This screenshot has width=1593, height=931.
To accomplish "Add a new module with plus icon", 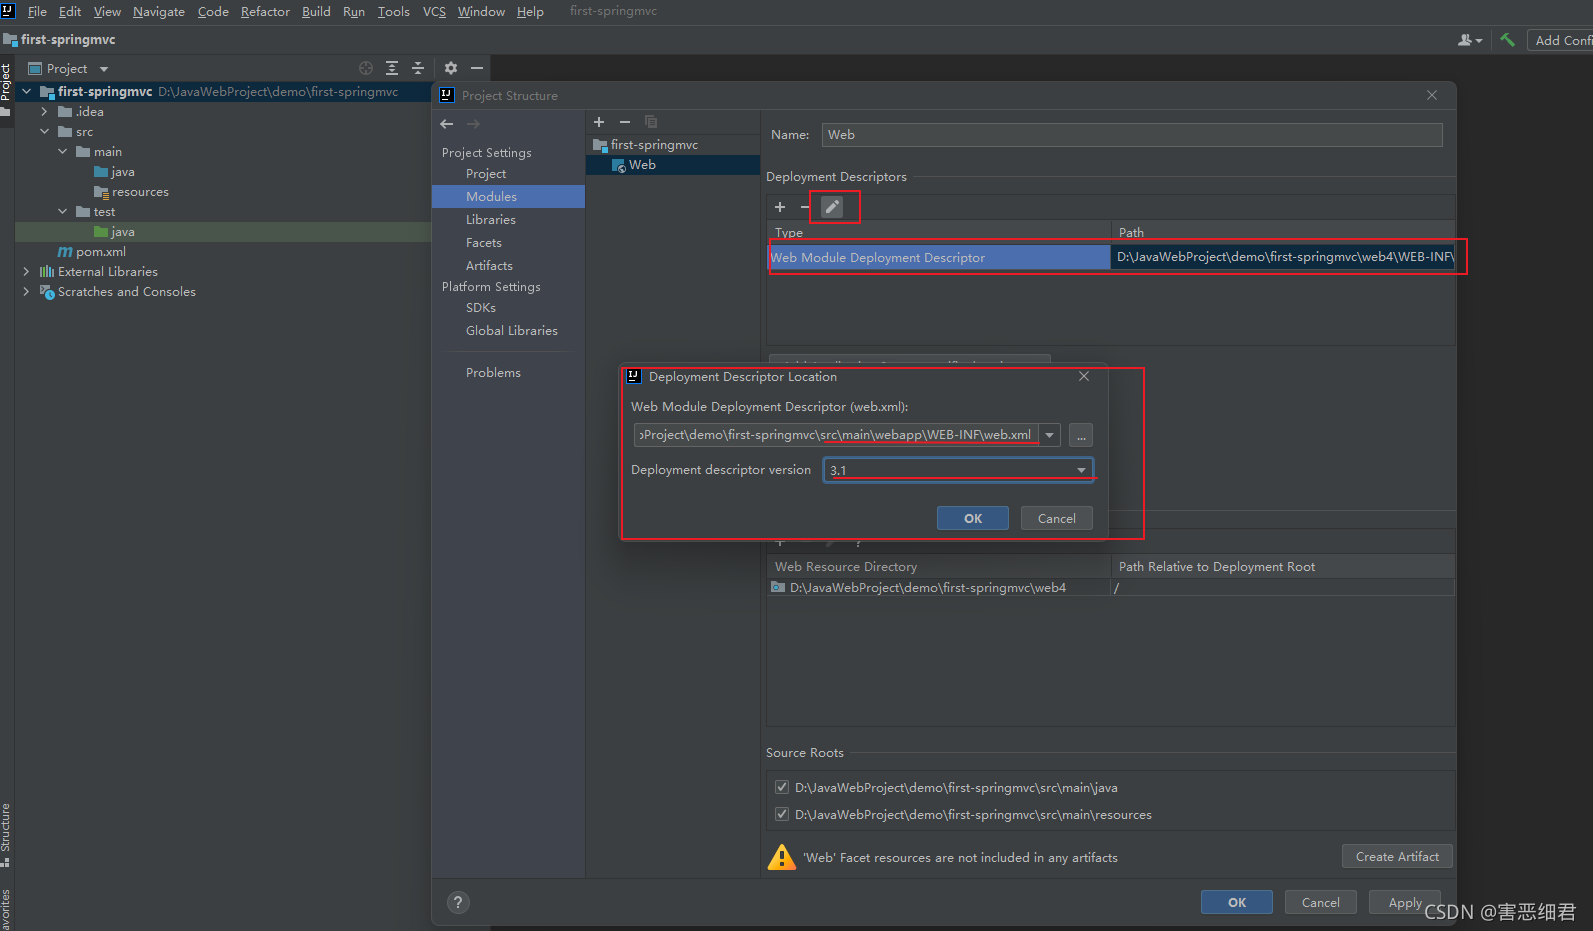I will point(599,122).
